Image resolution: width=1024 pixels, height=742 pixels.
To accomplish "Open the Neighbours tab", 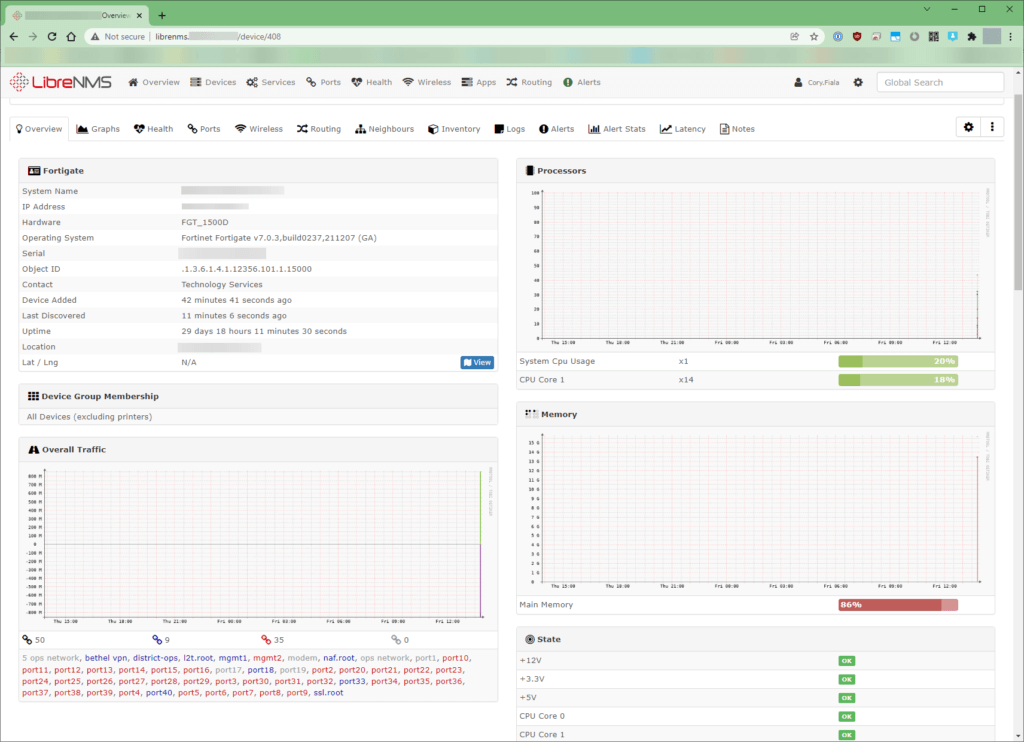I will tap(385, 129).
